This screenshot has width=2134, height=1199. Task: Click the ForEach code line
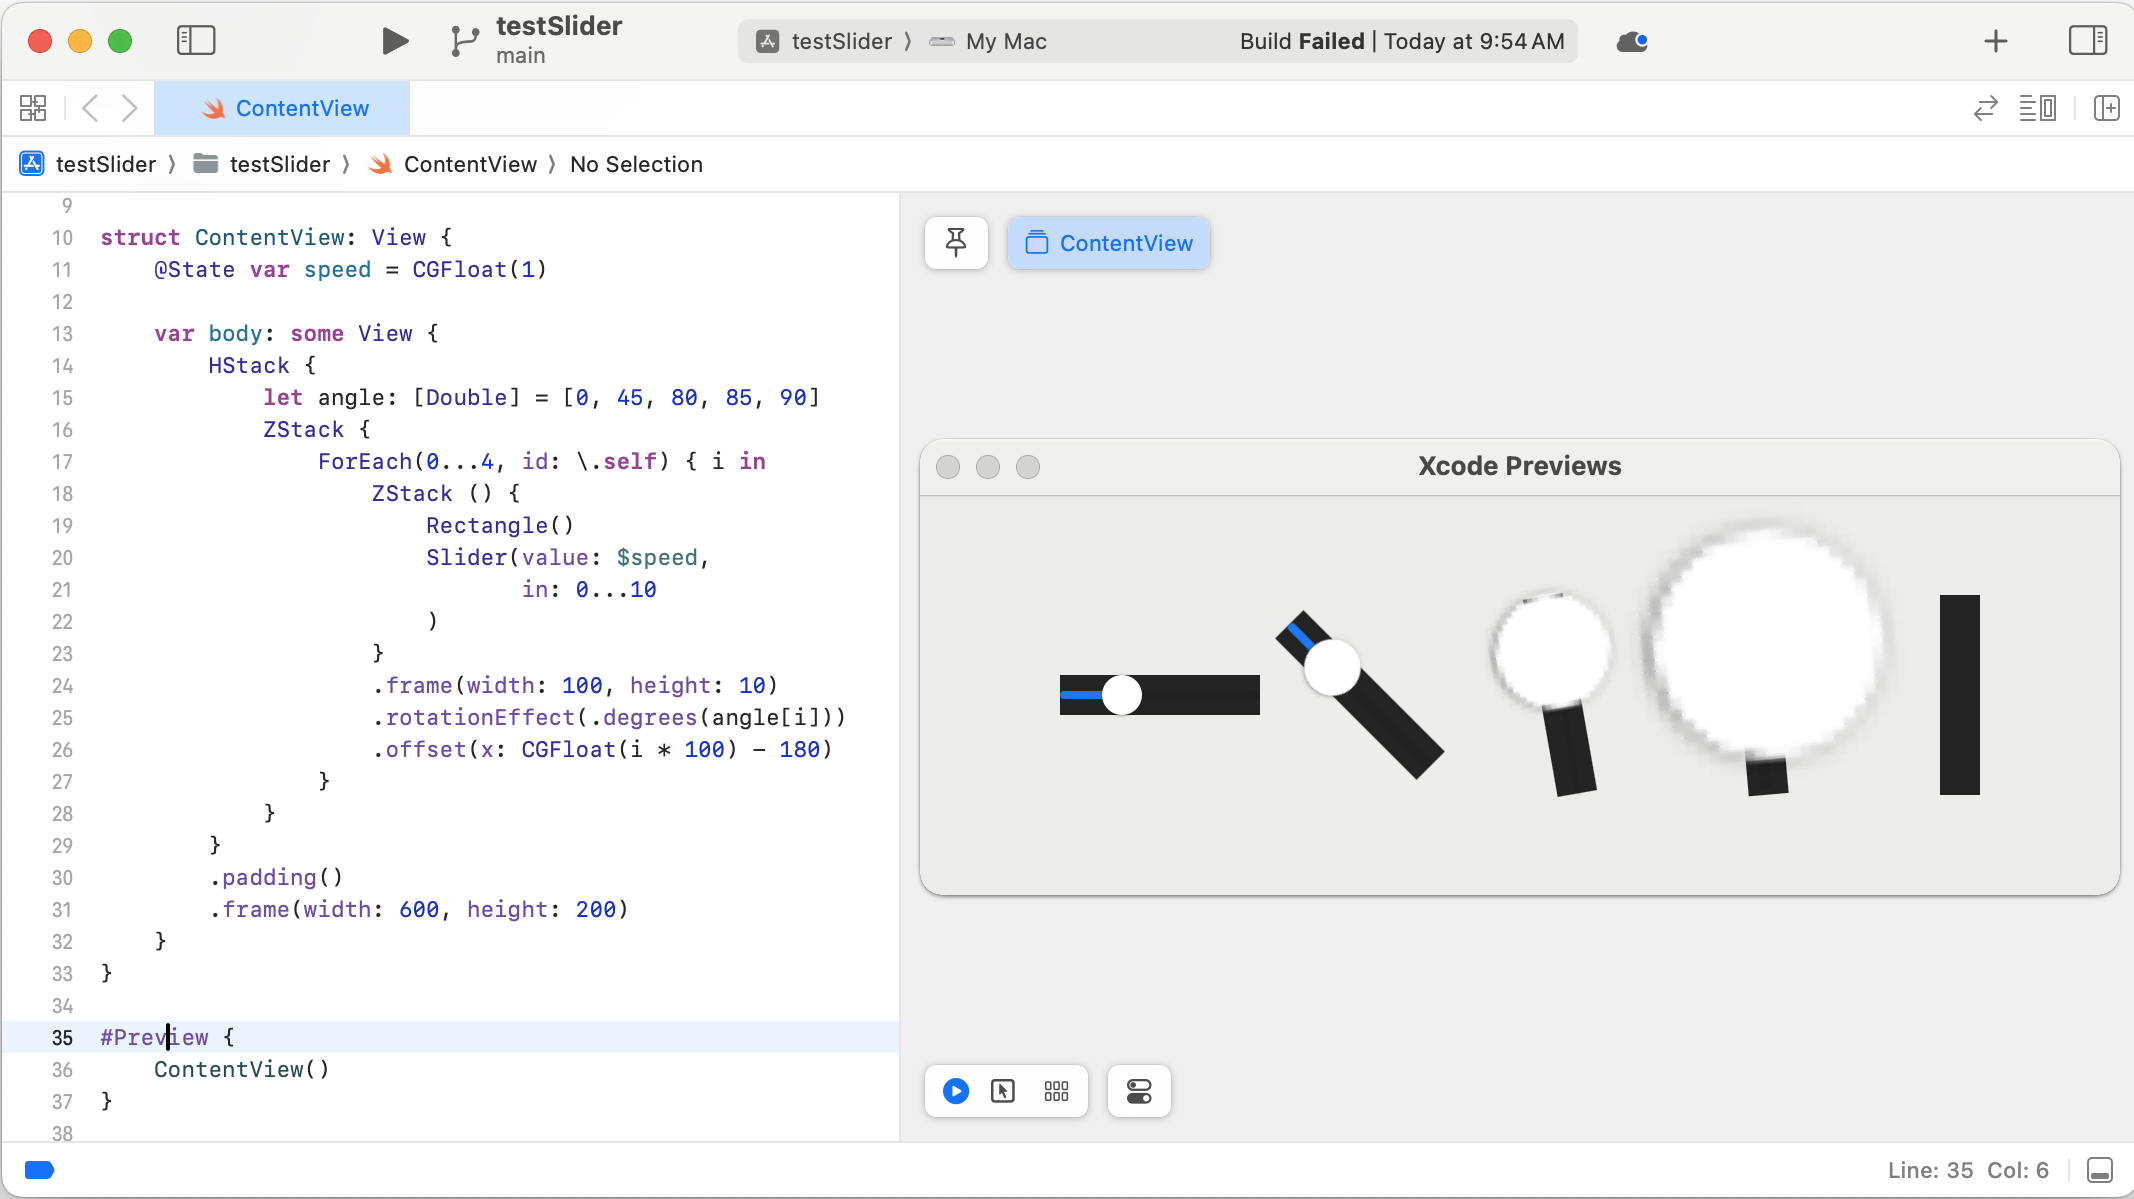click(x=542, y=461)
